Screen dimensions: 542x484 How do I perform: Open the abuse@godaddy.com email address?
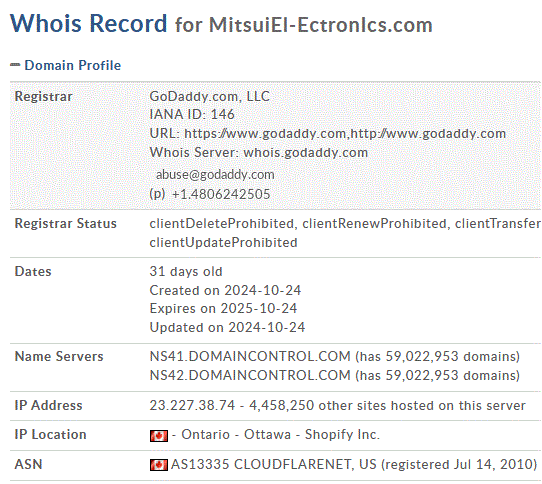(215, 175)
